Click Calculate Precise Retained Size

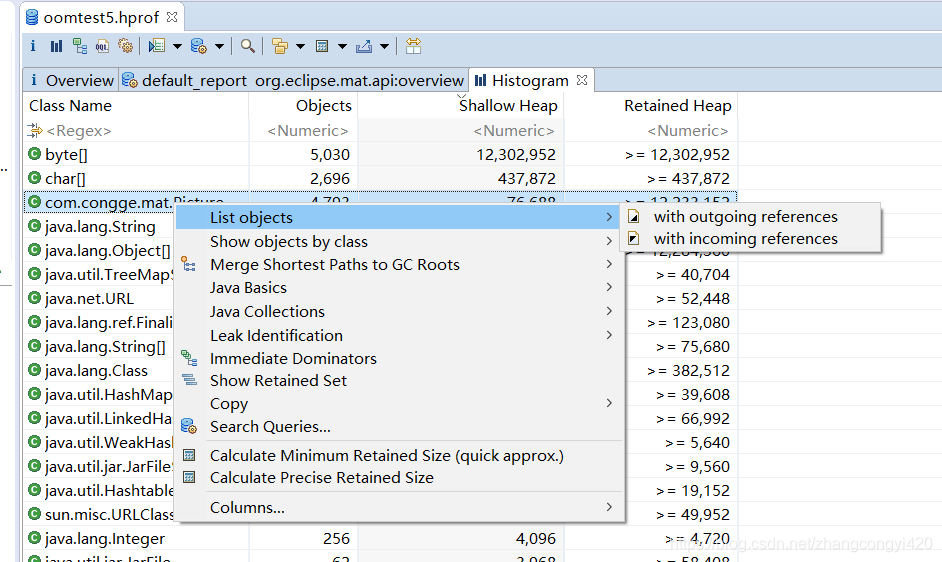[x=321, y=478]
